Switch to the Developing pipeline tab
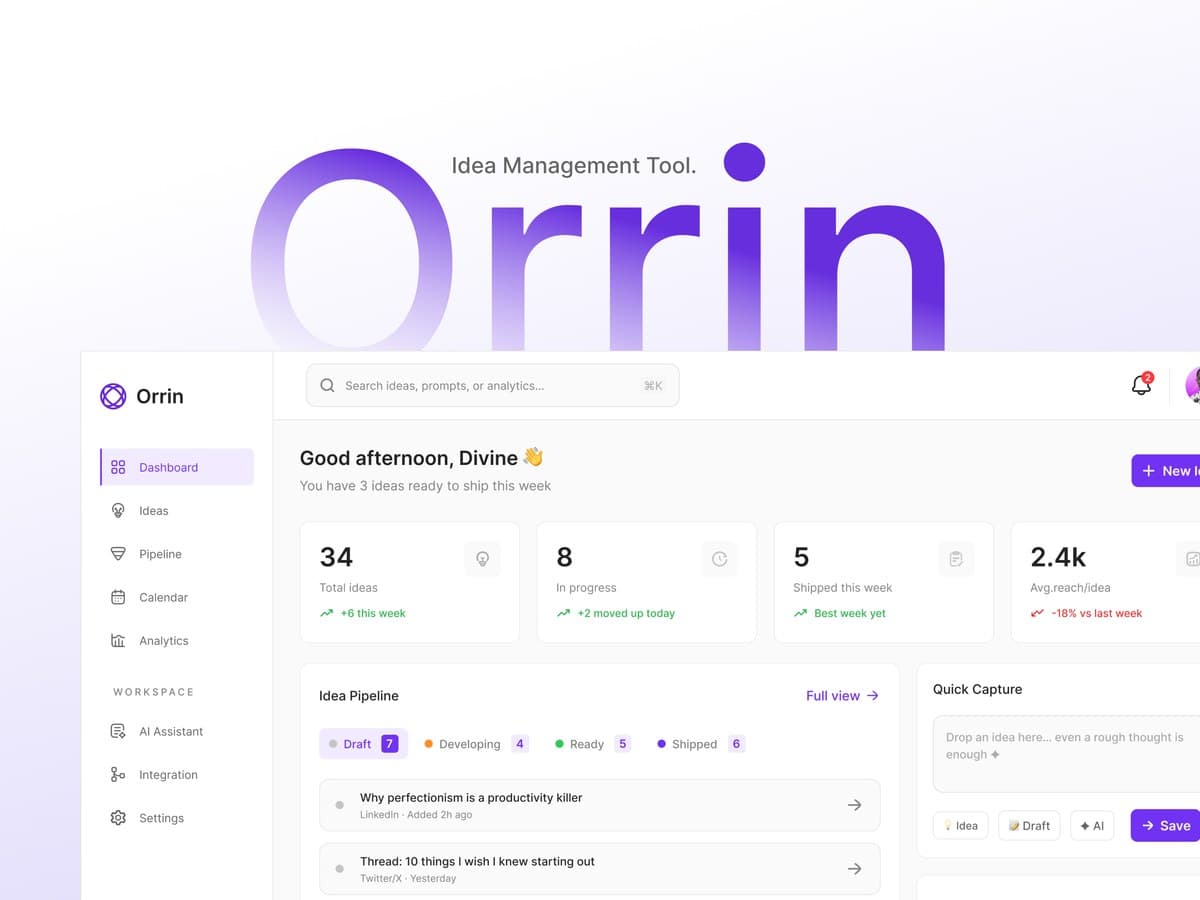 pyautogui.click(x=476, y=744)
